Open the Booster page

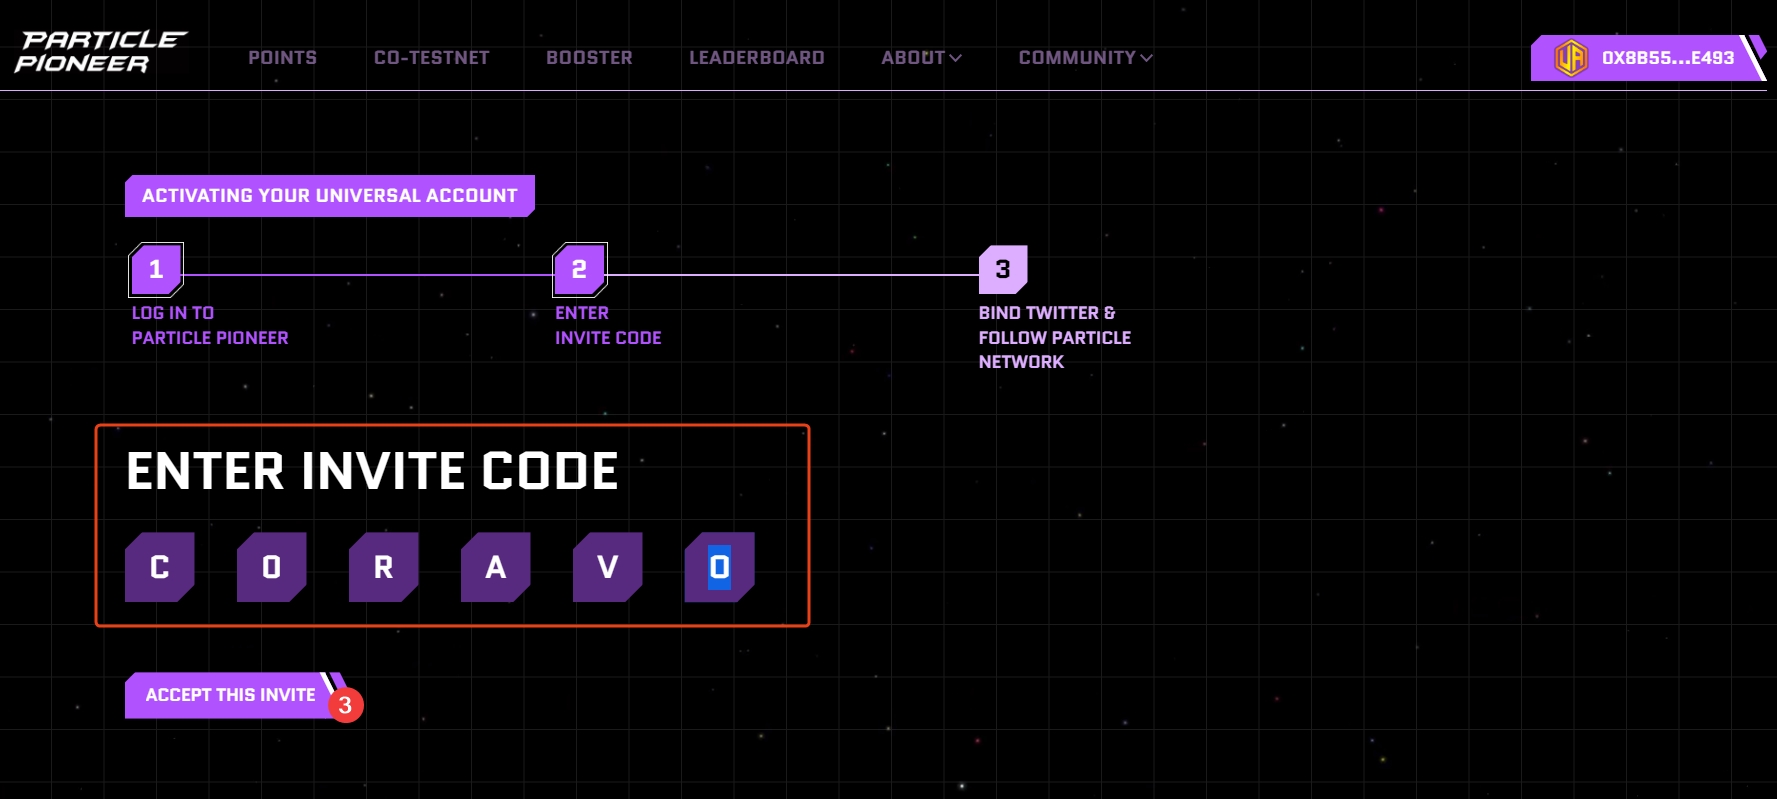click(589, 58)
